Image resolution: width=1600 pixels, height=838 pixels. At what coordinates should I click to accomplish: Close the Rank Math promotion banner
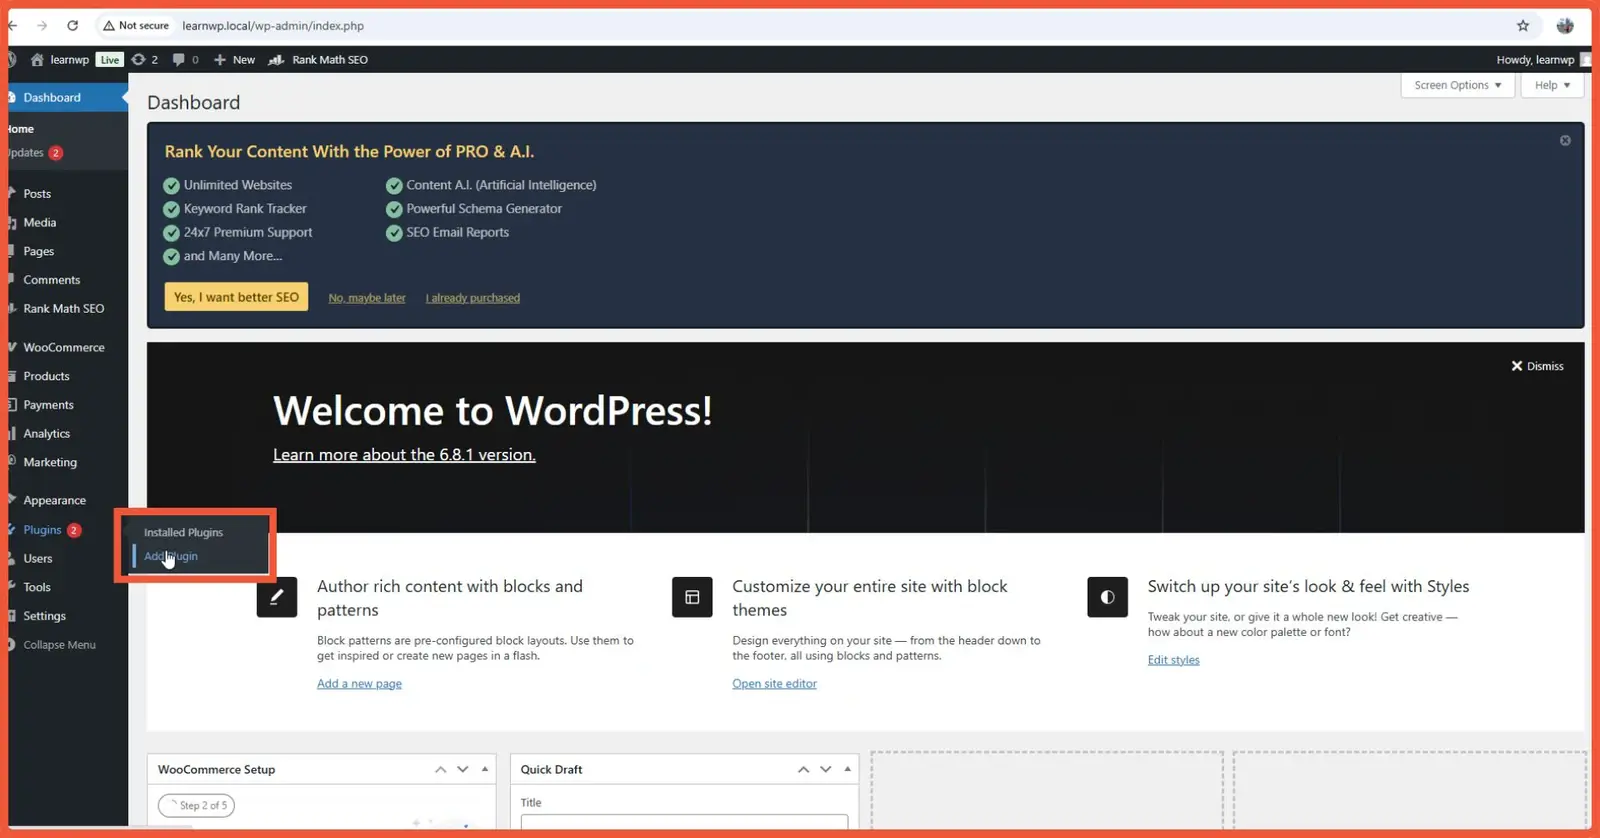point(1565,141)
